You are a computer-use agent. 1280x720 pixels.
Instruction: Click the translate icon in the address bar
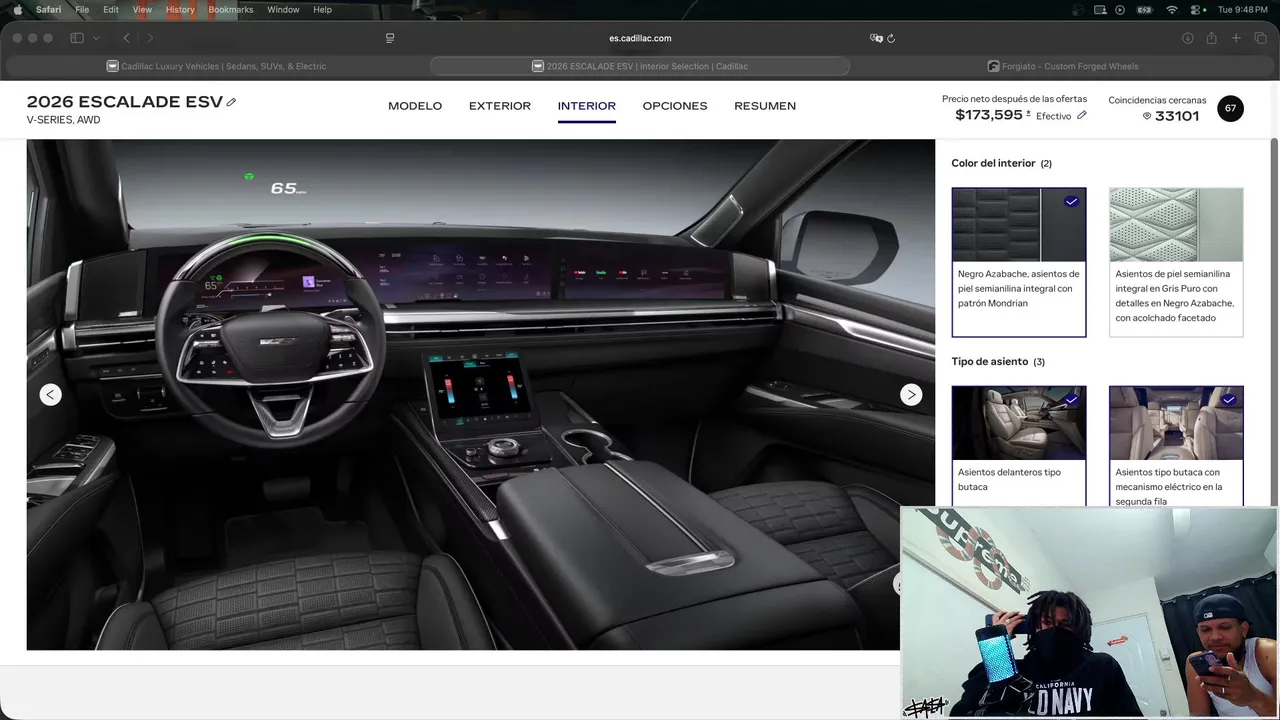(876, 38)
